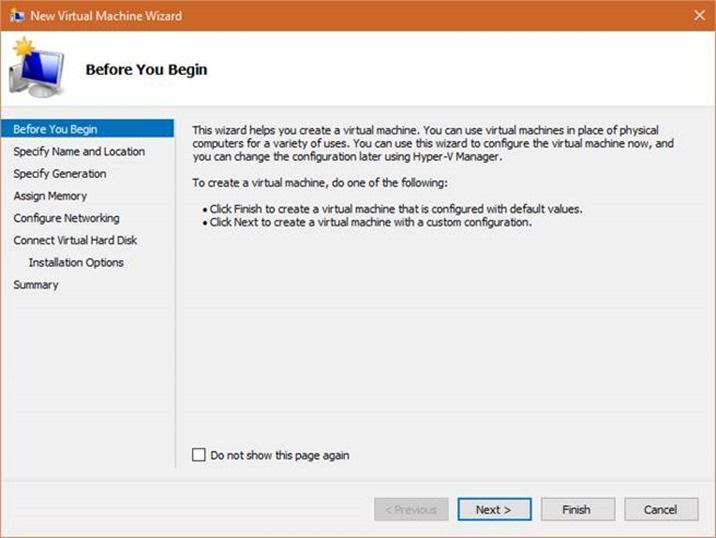Screen dimensions: 716x538
Task: Go to Specify Name and Location step
Action: (79, 152)
